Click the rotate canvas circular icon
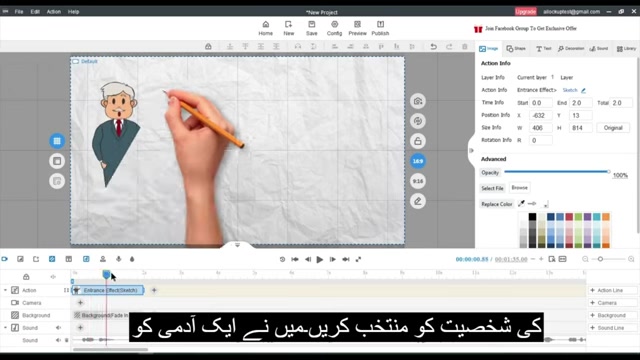The width and height of the screenshot is (640, 360). [x=418, y=121]
